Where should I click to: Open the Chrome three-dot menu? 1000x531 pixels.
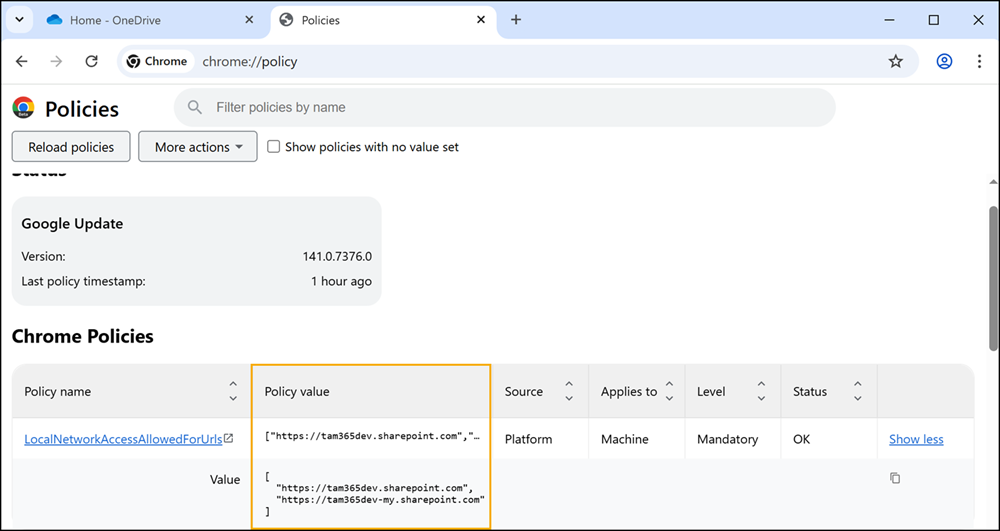pyautogui.click(x=980, y=61)
